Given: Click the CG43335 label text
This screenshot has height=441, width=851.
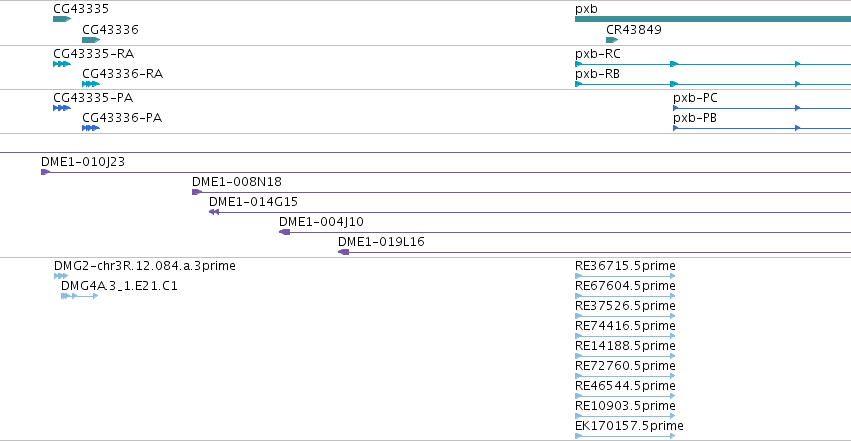Looking at the screenshot, I should tap(81, 9).
